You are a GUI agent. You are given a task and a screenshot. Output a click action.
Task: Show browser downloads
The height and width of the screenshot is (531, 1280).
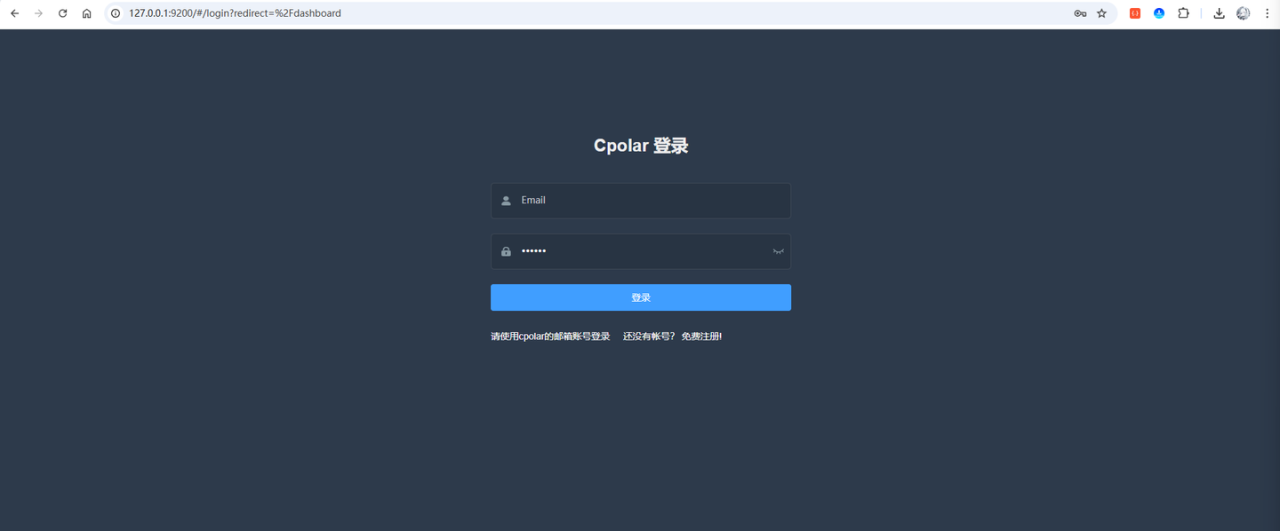click(x=1219, y=14)
